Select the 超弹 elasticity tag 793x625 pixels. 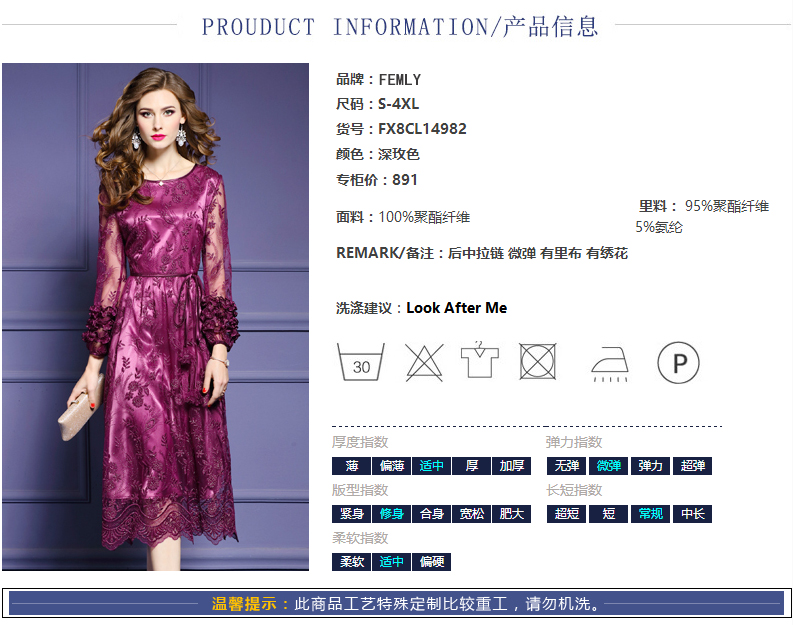692,466
